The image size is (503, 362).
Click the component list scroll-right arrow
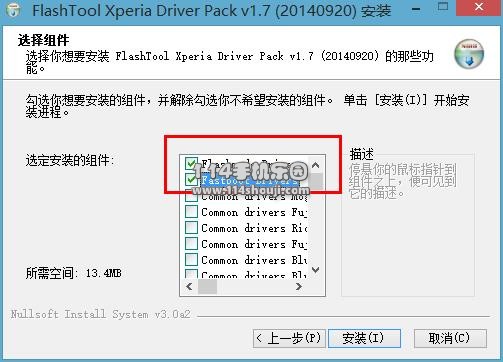(x=299, y=286)
